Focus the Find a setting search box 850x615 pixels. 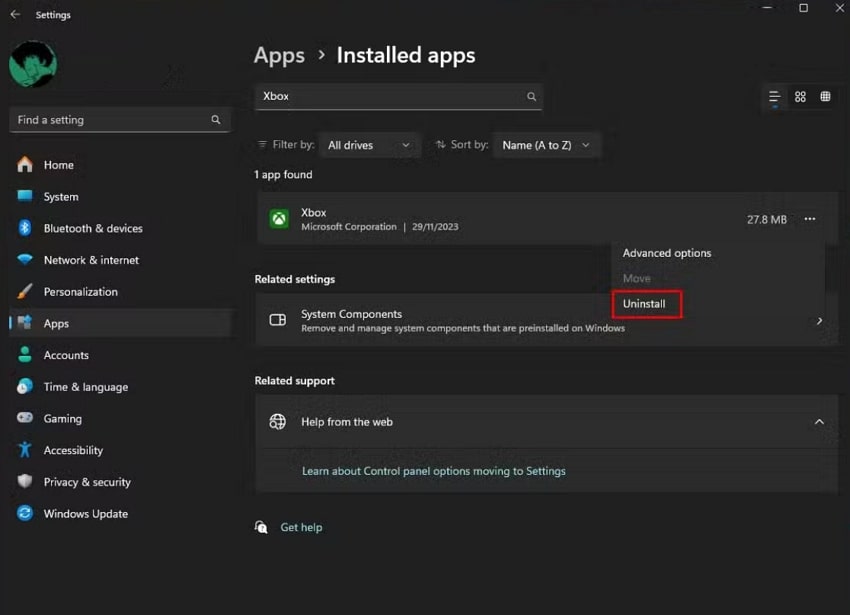pos(120,120)
